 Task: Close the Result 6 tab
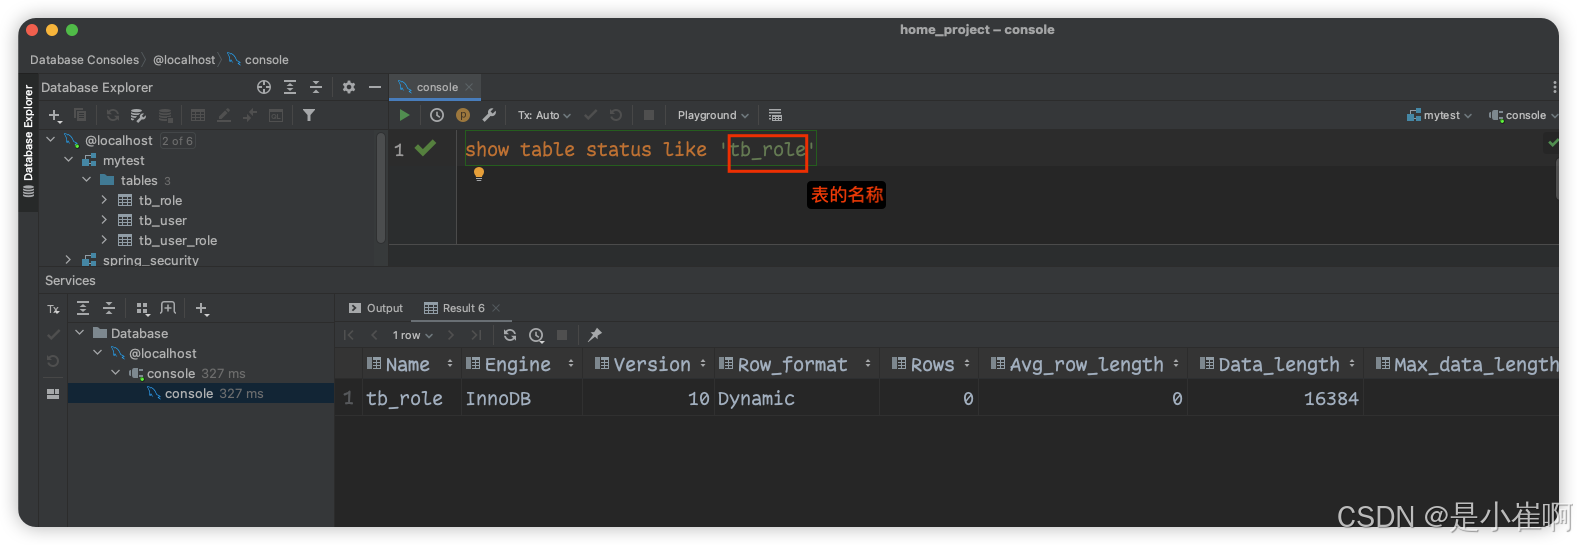496,308
